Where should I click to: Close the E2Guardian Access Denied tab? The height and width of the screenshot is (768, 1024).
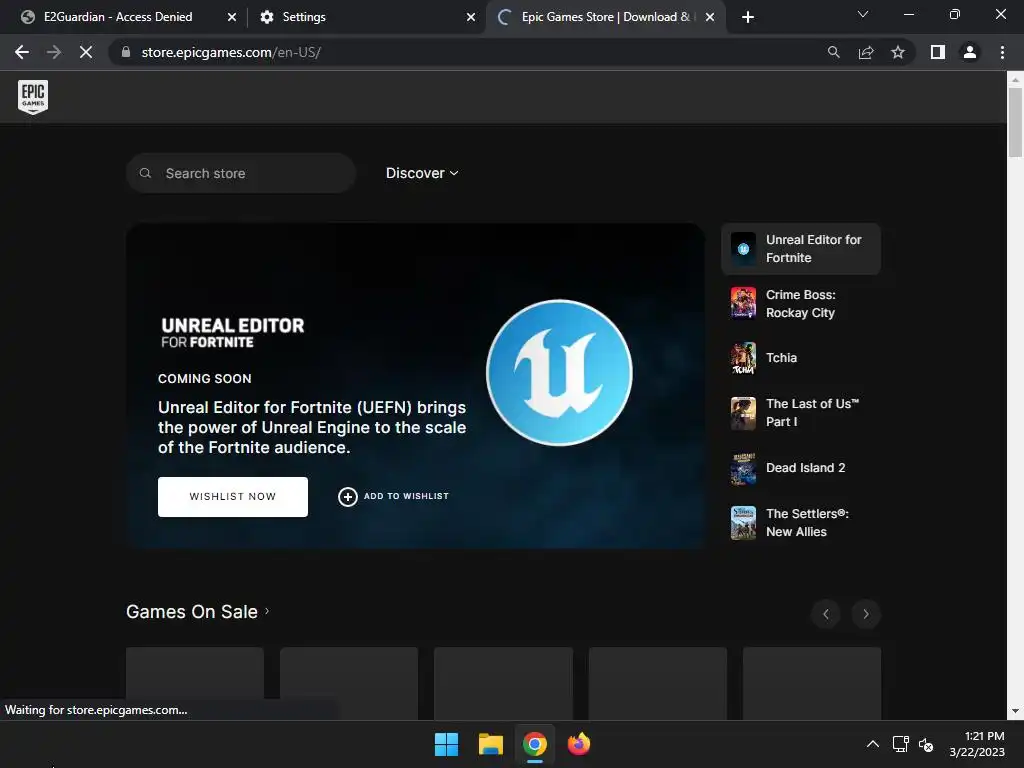coord(232,17)
